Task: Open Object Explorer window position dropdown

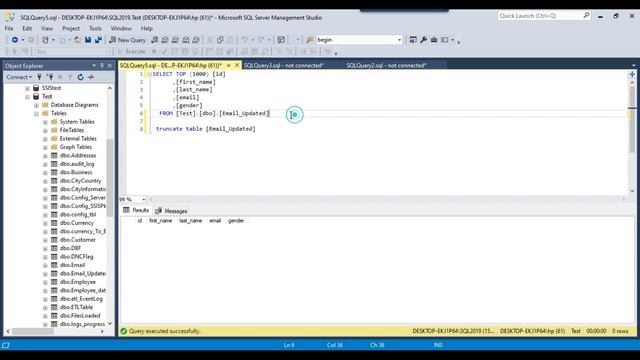Action: click(94, 66)
